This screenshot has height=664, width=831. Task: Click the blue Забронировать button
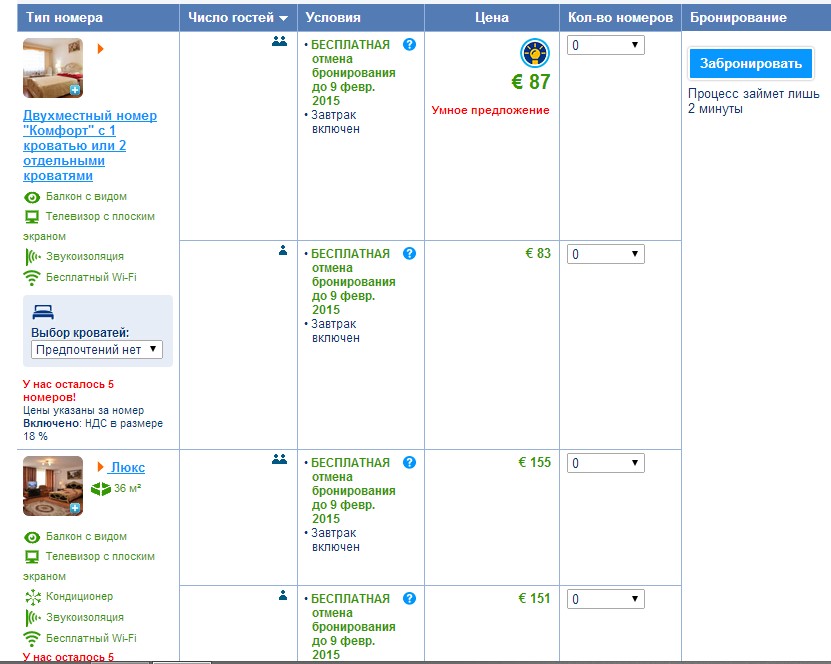click(750, 64)
